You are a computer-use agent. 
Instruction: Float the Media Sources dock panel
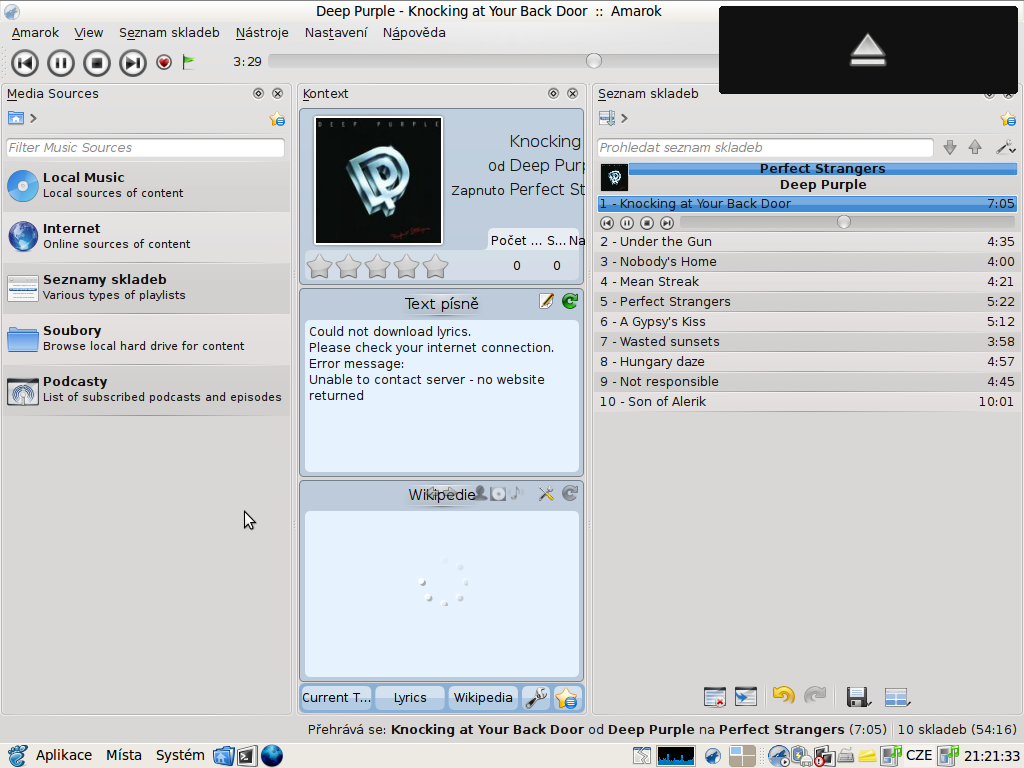[x=259, y=93]
